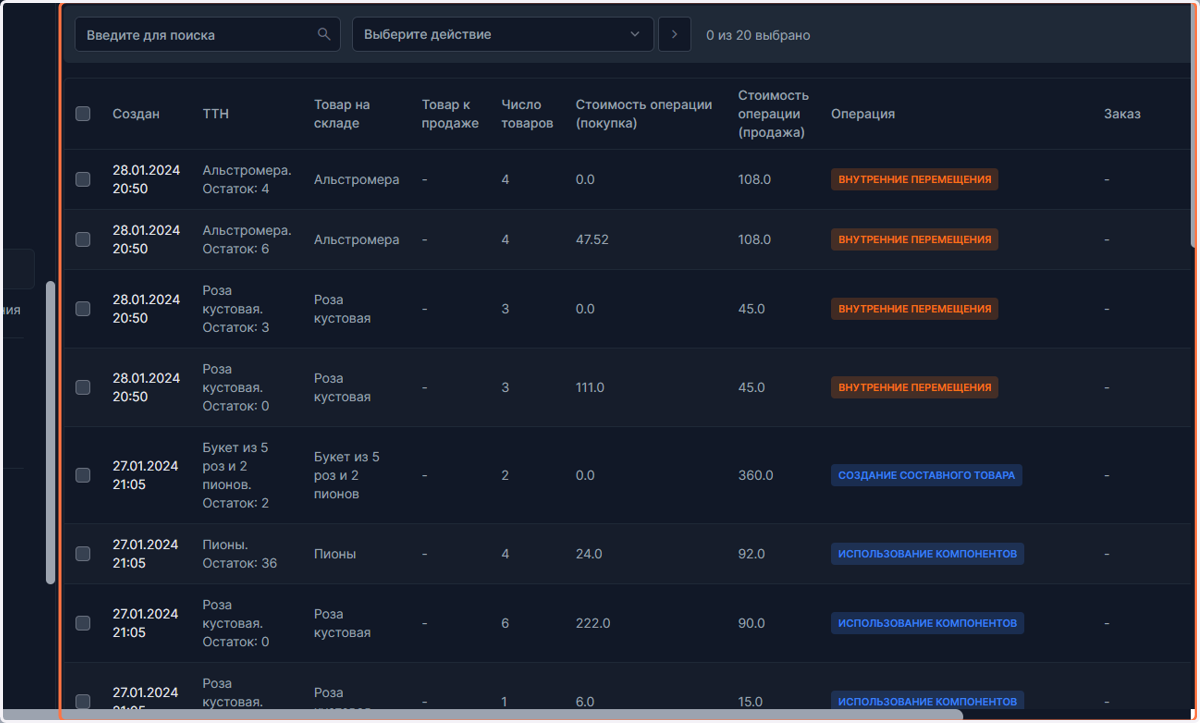Click the "0 из 20 выбрано" selection counter
The width and height of the screenshot is (1200, 723).
(758, 35)
